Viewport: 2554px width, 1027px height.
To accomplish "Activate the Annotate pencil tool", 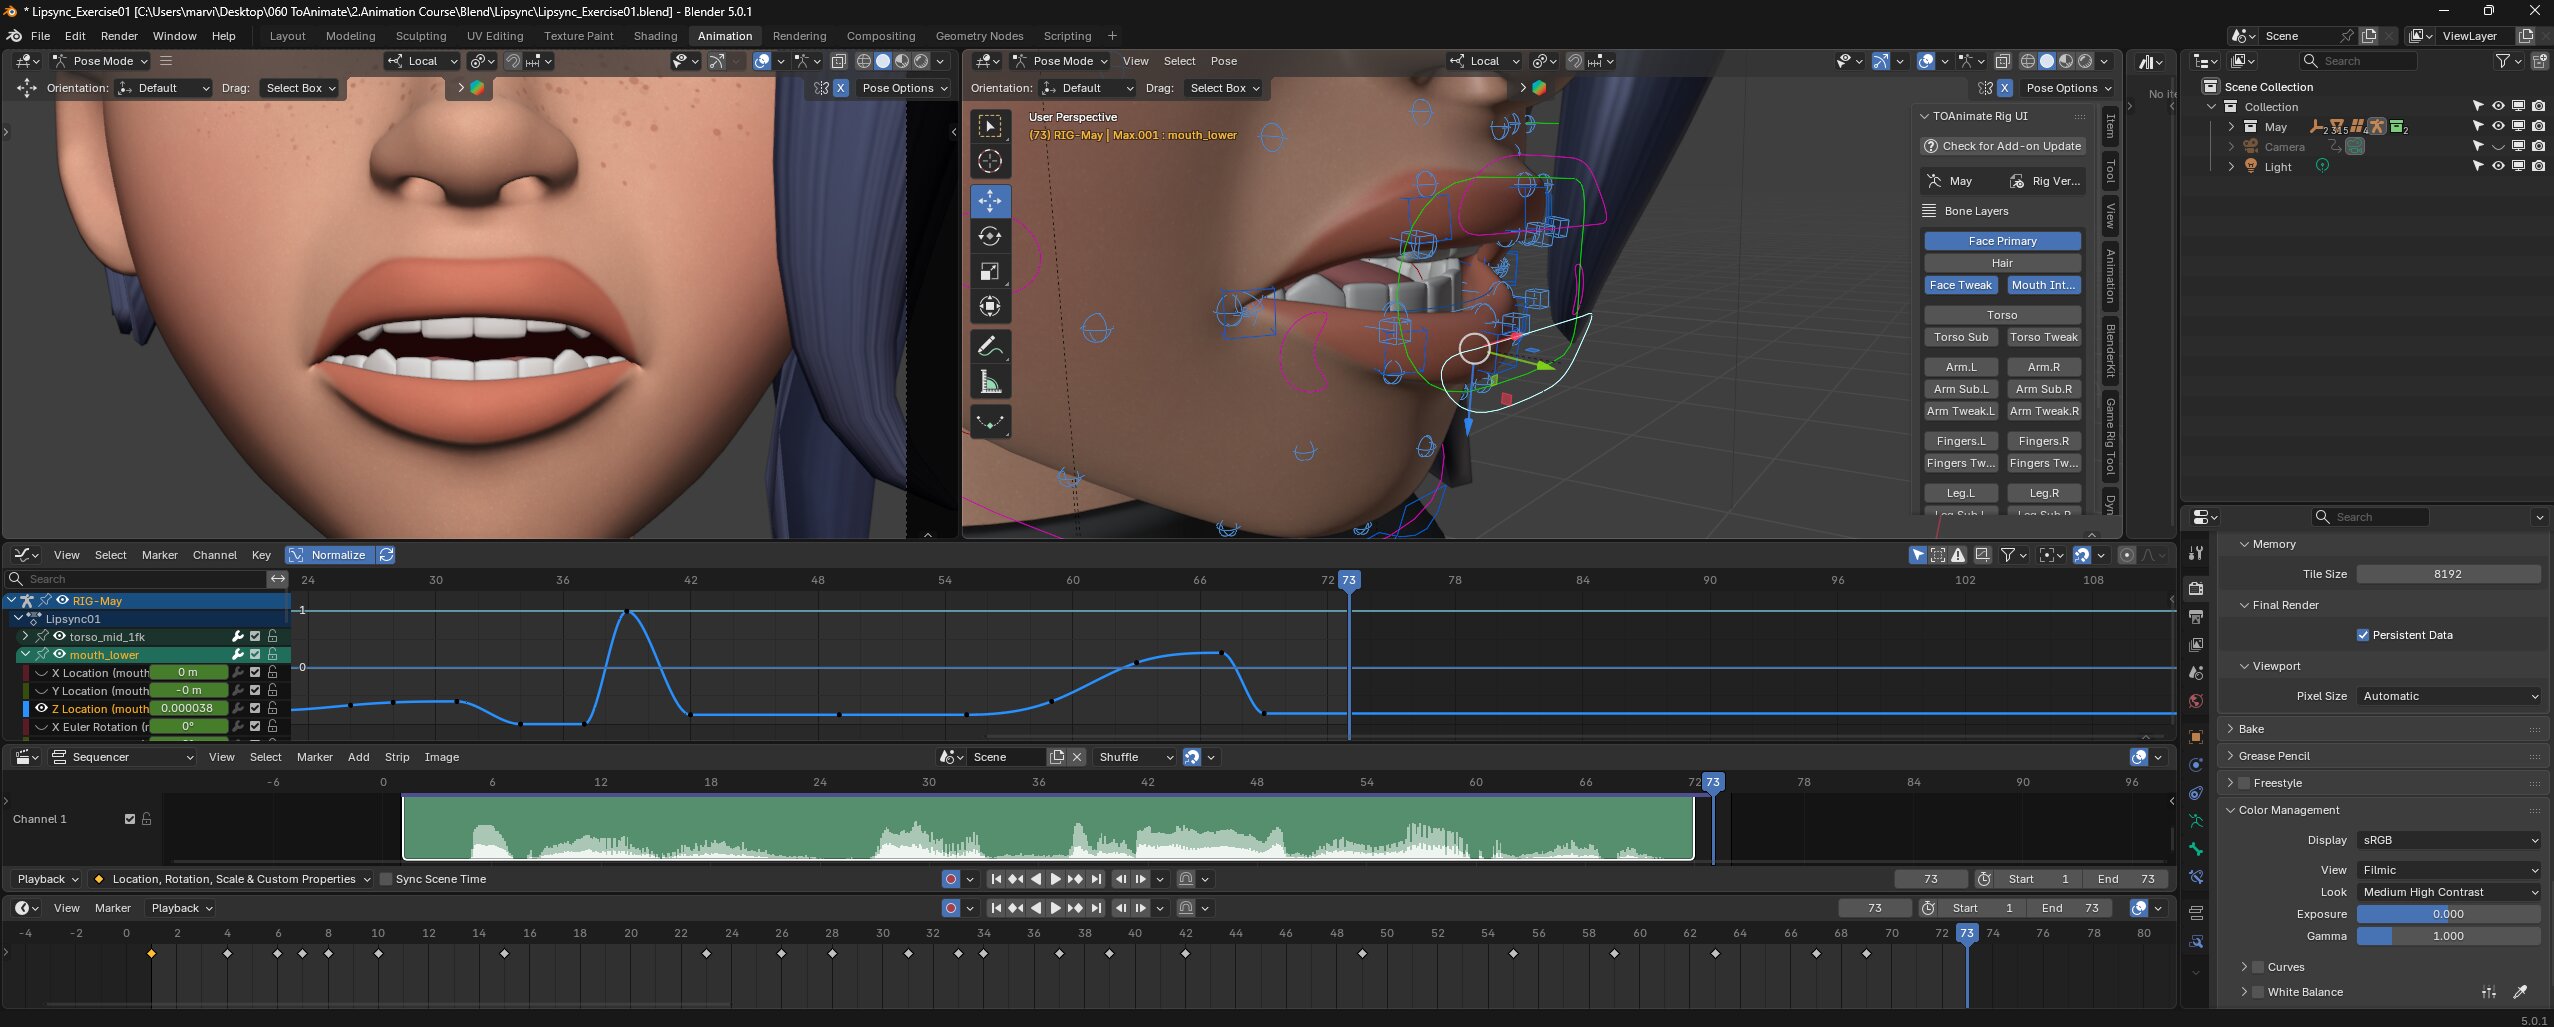I will point(989,346).
